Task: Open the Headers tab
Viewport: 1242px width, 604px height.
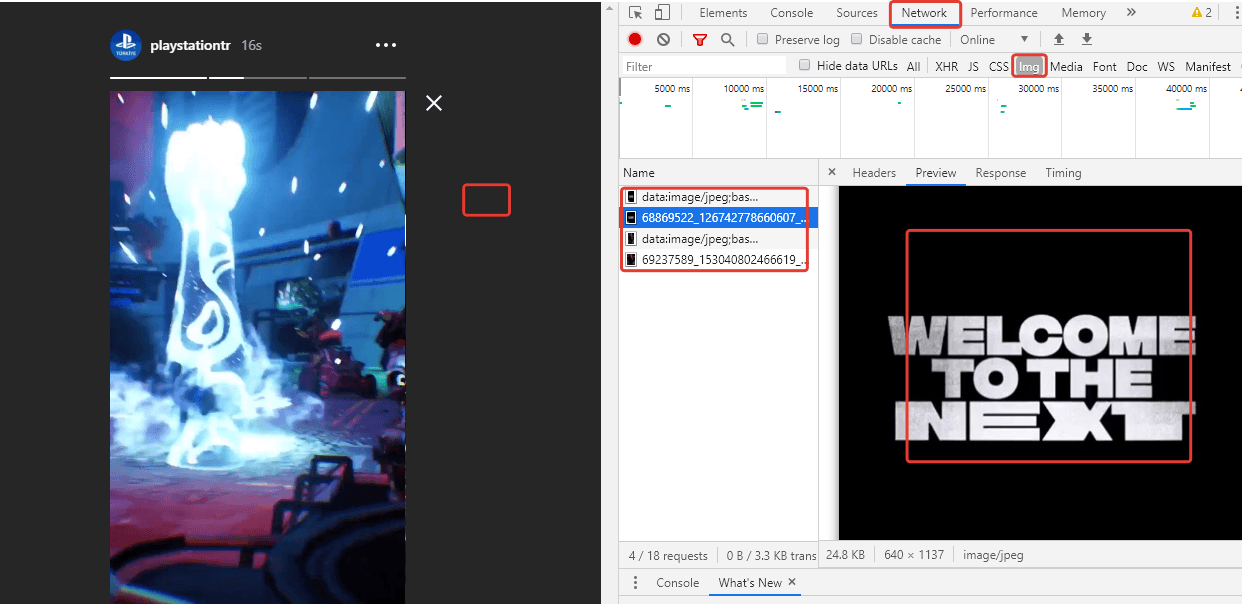Action: tap(874, 172)
